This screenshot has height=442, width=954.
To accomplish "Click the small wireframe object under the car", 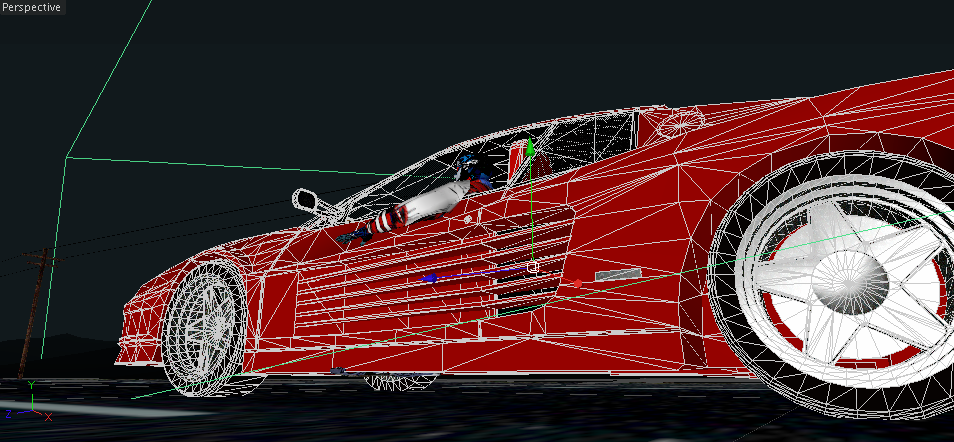I will pyautogui.click(x=400, y=381).
